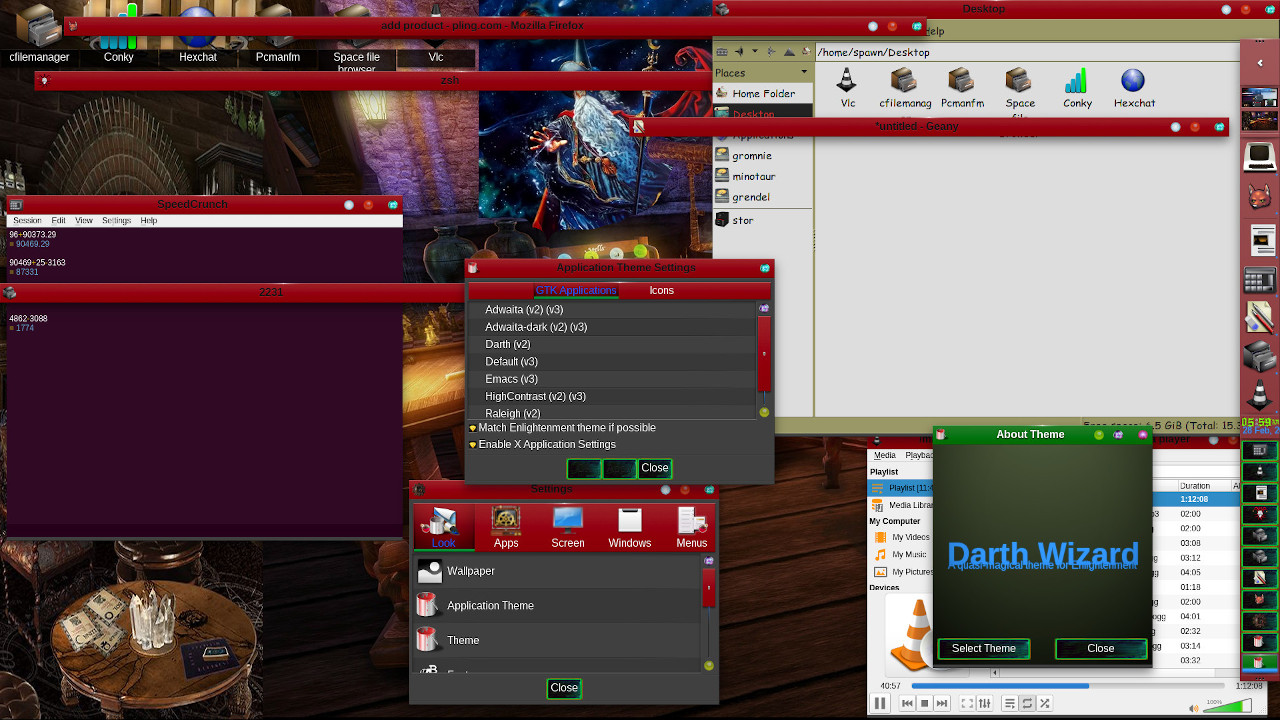Select My Music in VLC sidebar
This screenshot has height=720, width=1280.
click(909, 554)
